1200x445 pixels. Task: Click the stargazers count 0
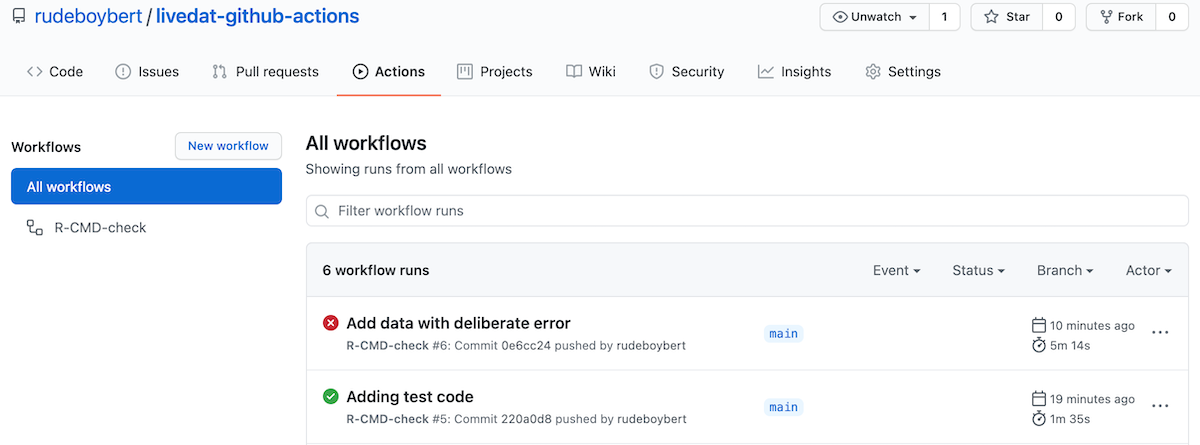[1059, 17]
